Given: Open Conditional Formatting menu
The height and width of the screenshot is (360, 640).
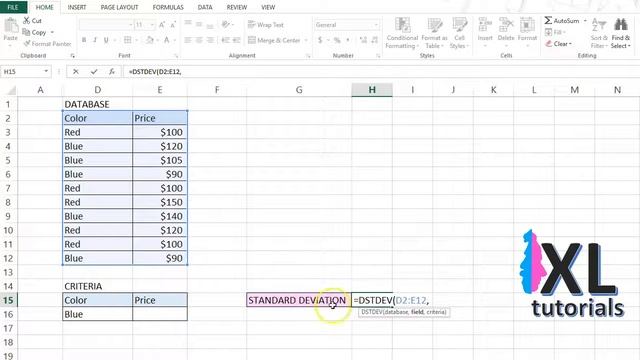Looking at the screenshot, I should pos(402,33).
